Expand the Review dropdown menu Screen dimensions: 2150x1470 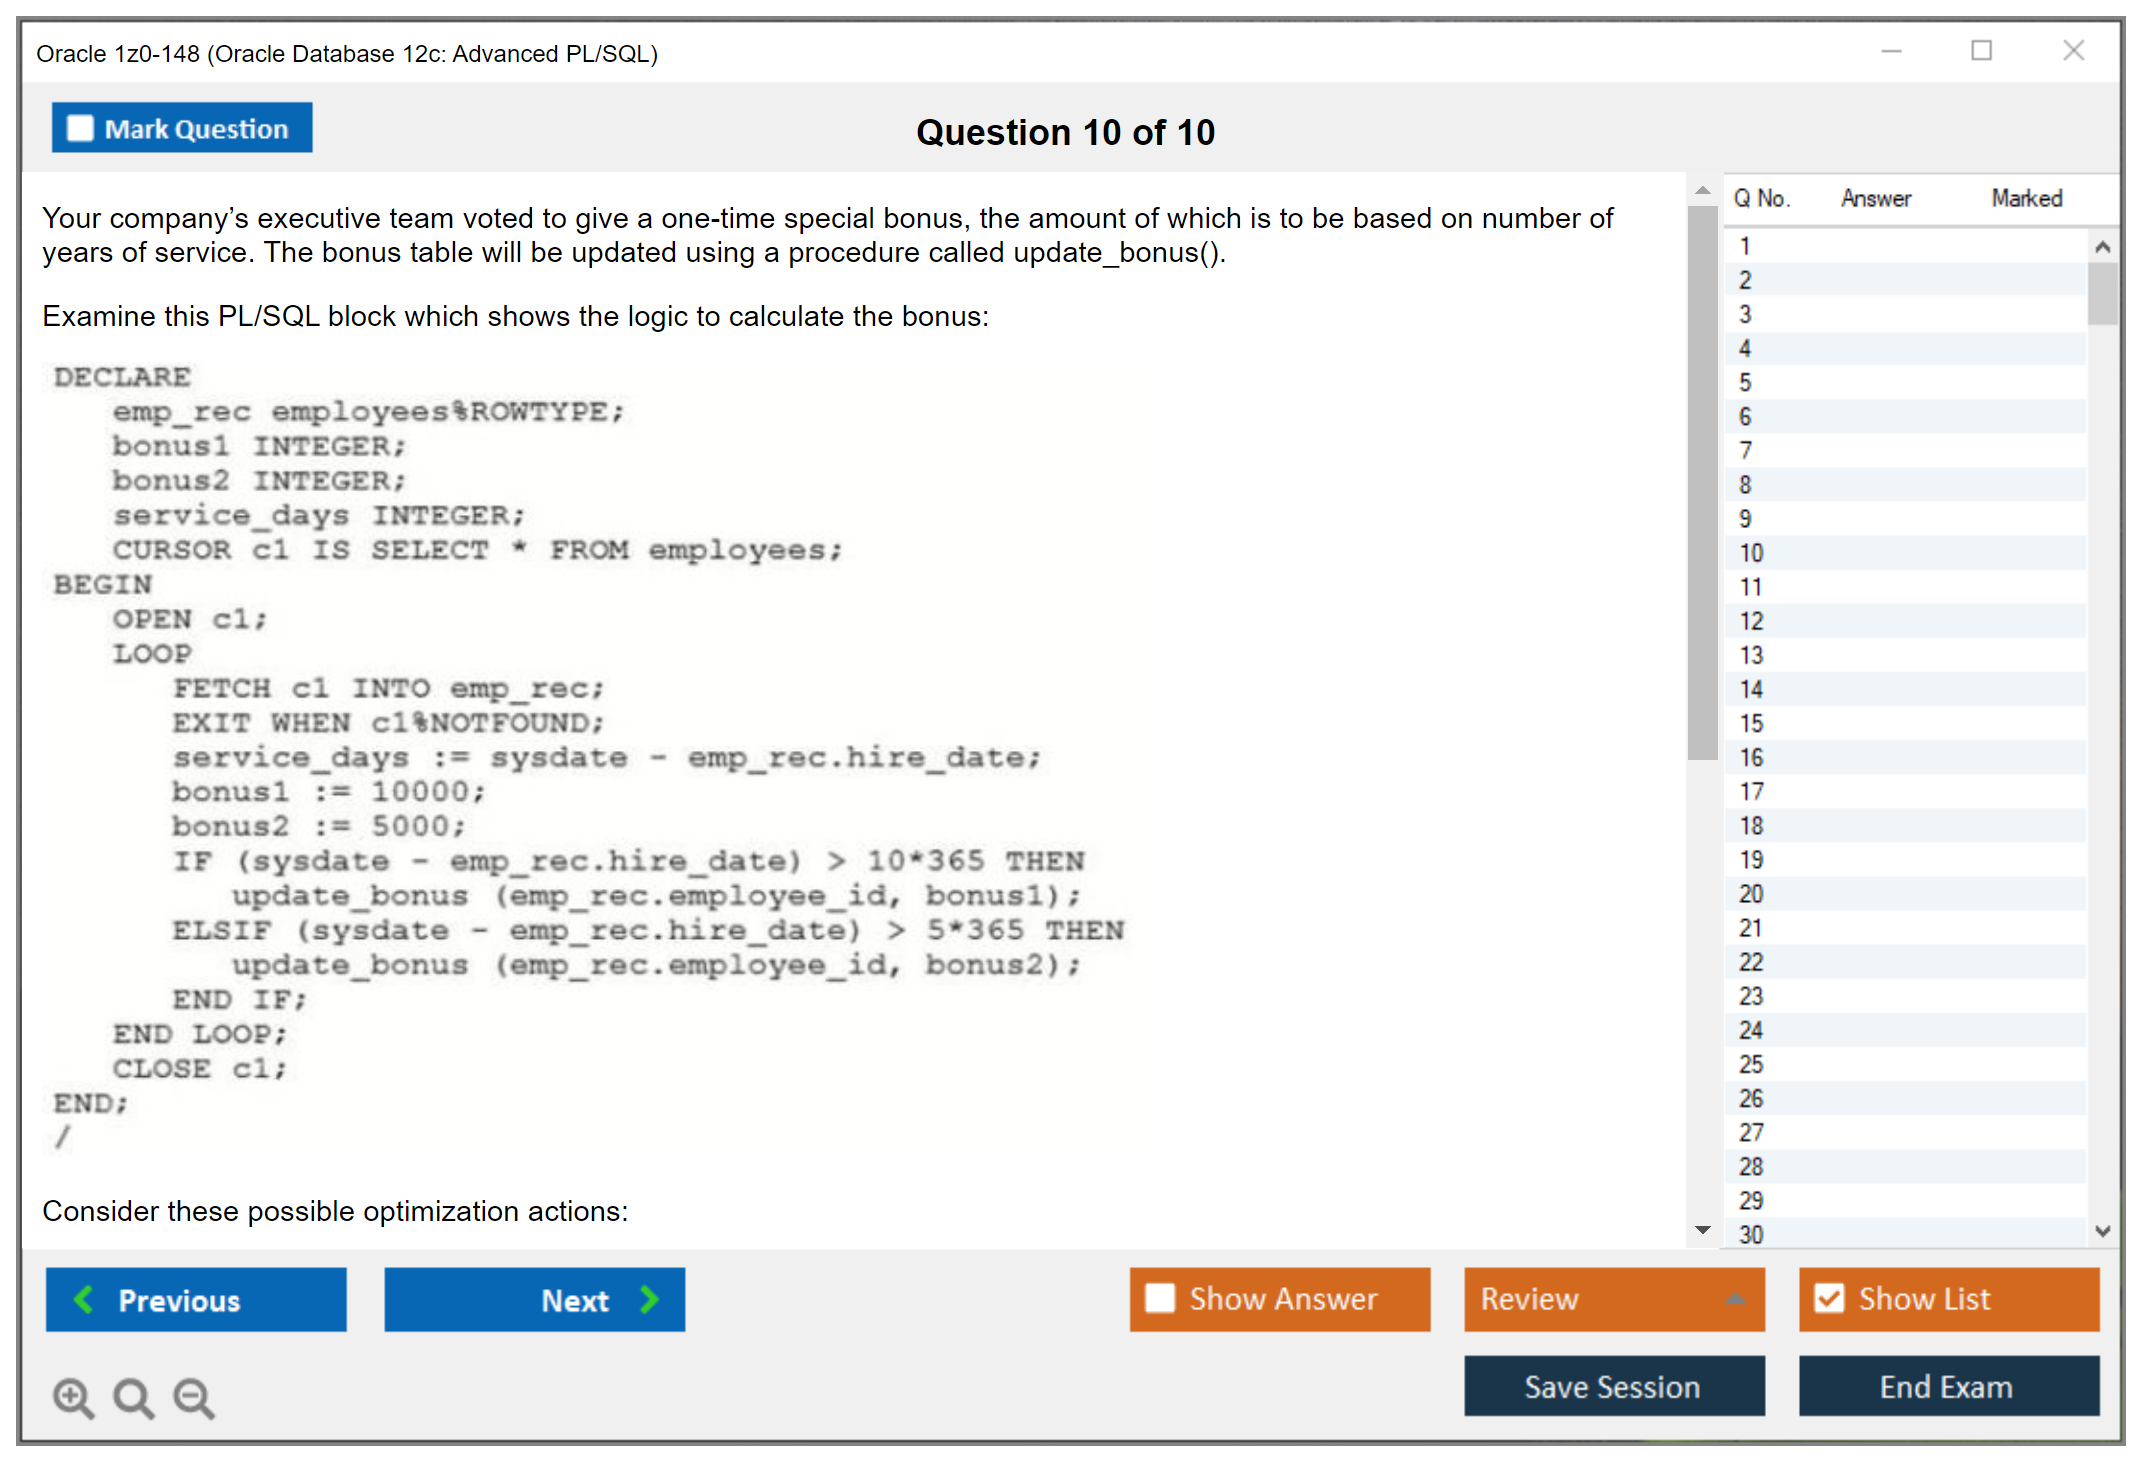point(1736,1298)
